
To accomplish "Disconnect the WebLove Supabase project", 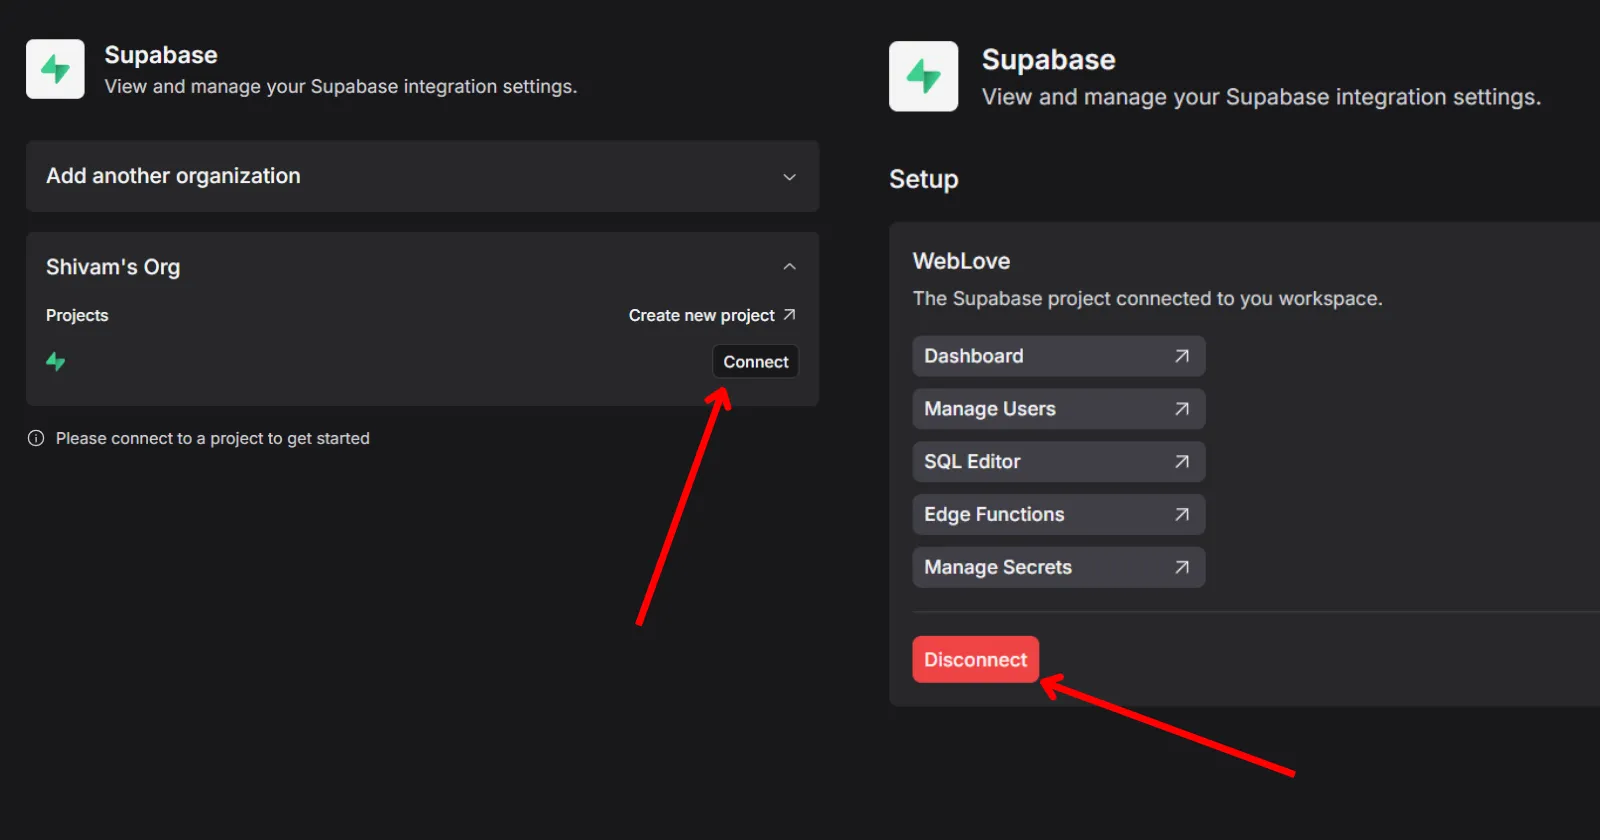I will [975, 659].
